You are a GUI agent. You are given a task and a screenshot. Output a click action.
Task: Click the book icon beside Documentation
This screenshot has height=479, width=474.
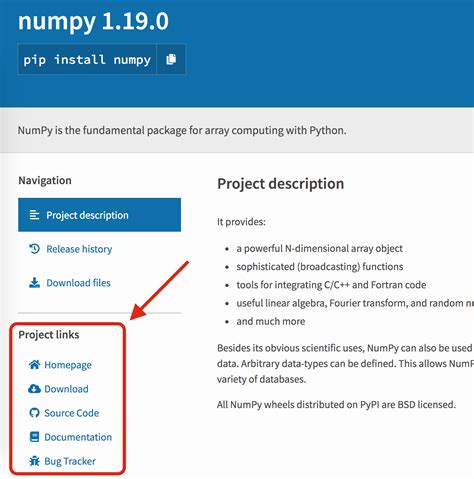(x=34, y=437)
